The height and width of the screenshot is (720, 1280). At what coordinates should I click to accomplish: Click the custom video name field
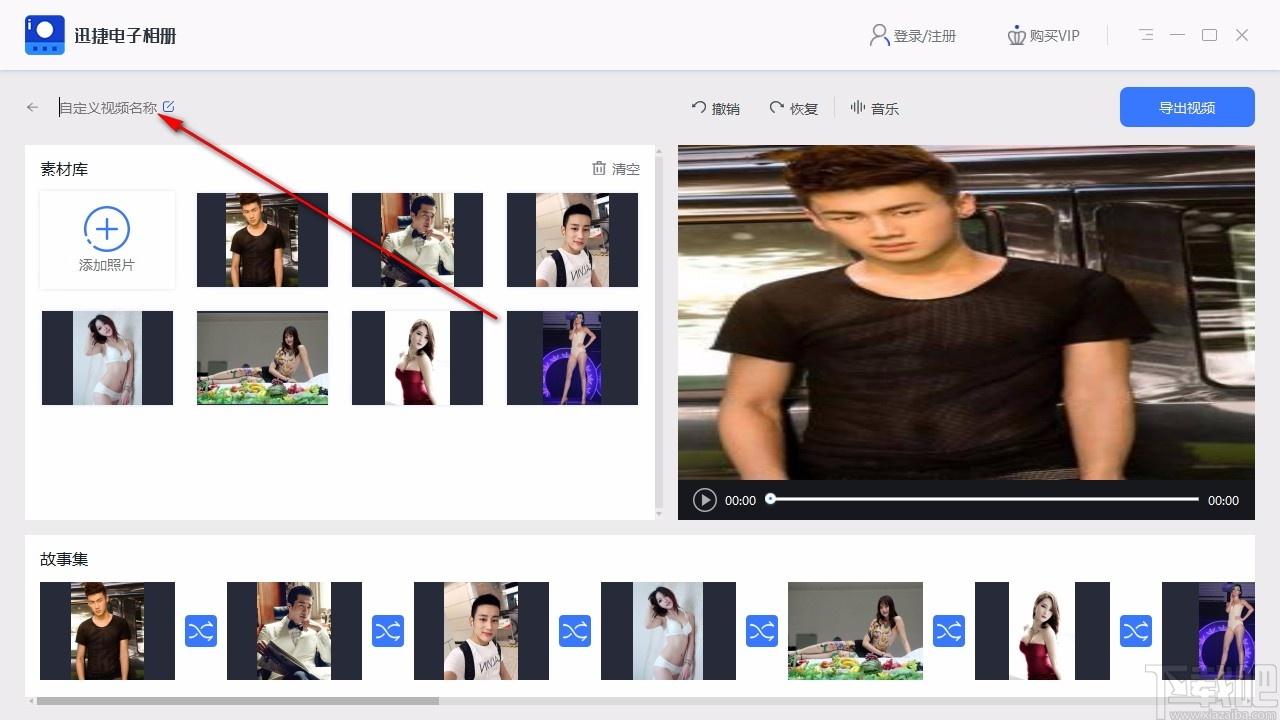coord(108,108)
